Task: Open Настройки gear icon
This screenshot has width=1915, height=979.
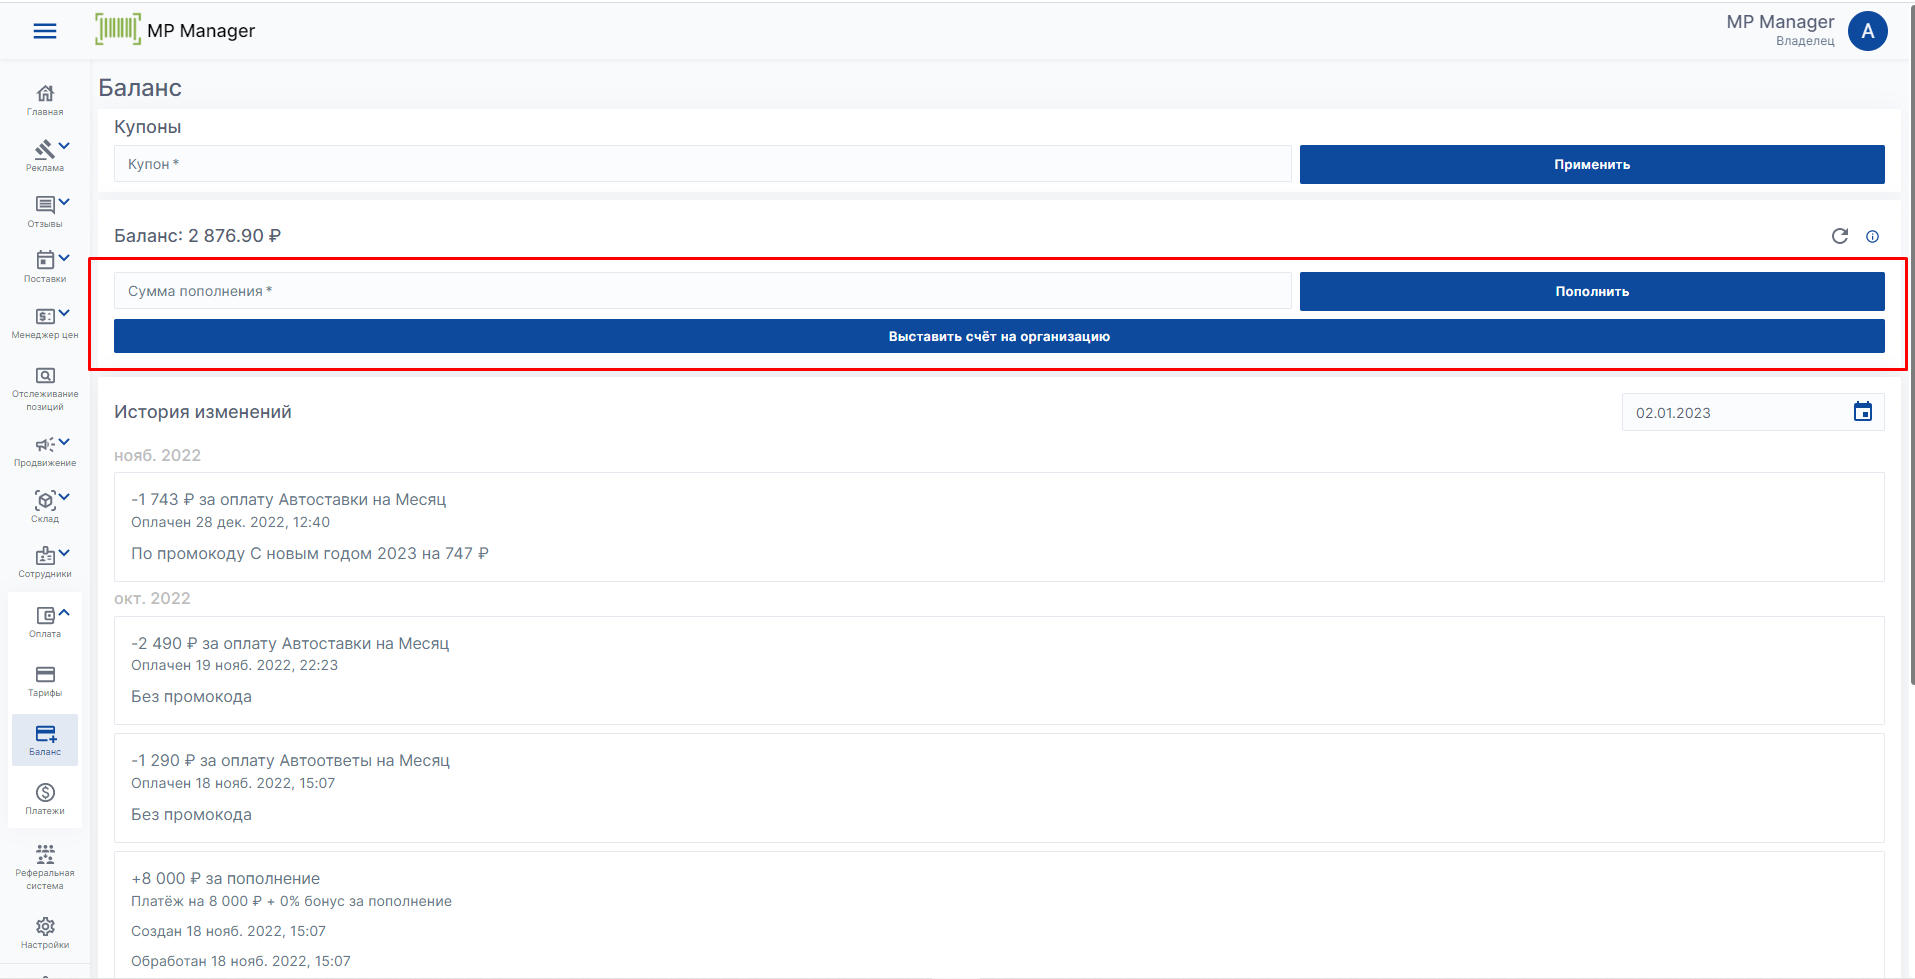Action: click(45, 932)
